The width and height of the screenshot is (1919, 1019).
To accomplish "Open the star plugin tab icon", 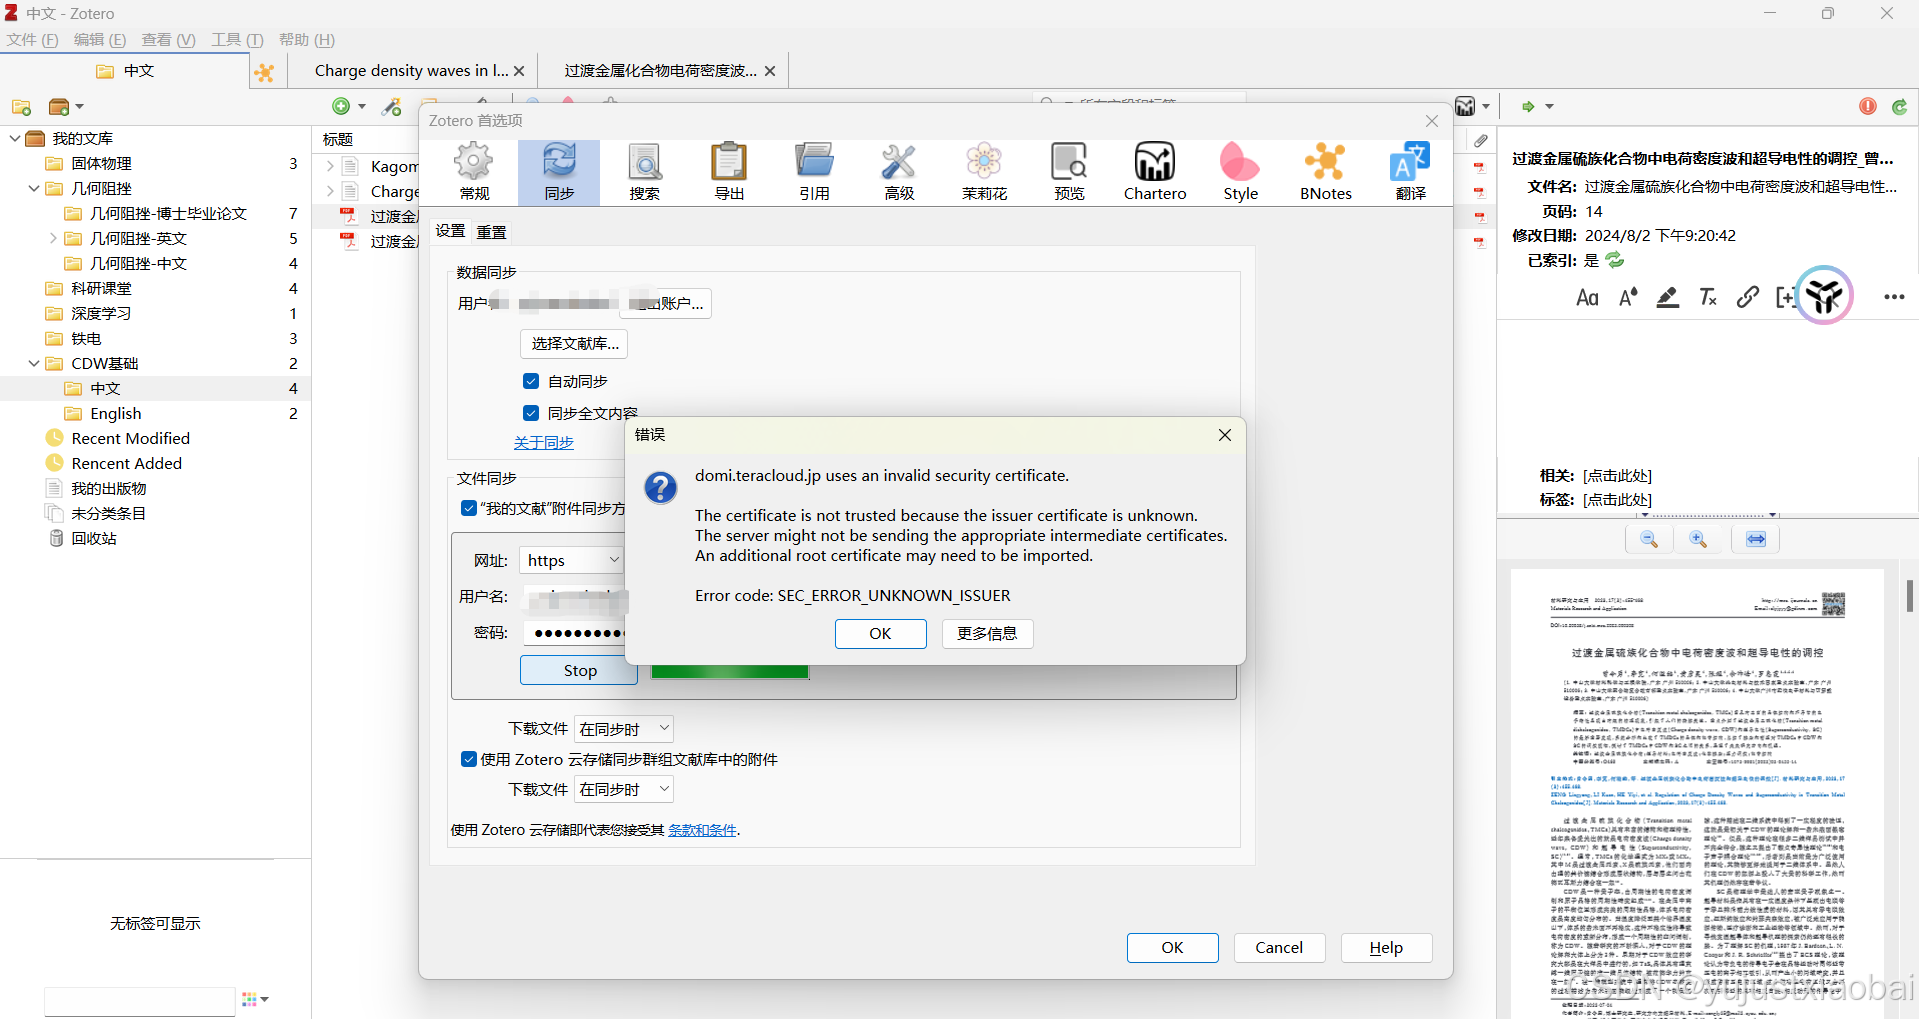I will [x=264, y=72].
